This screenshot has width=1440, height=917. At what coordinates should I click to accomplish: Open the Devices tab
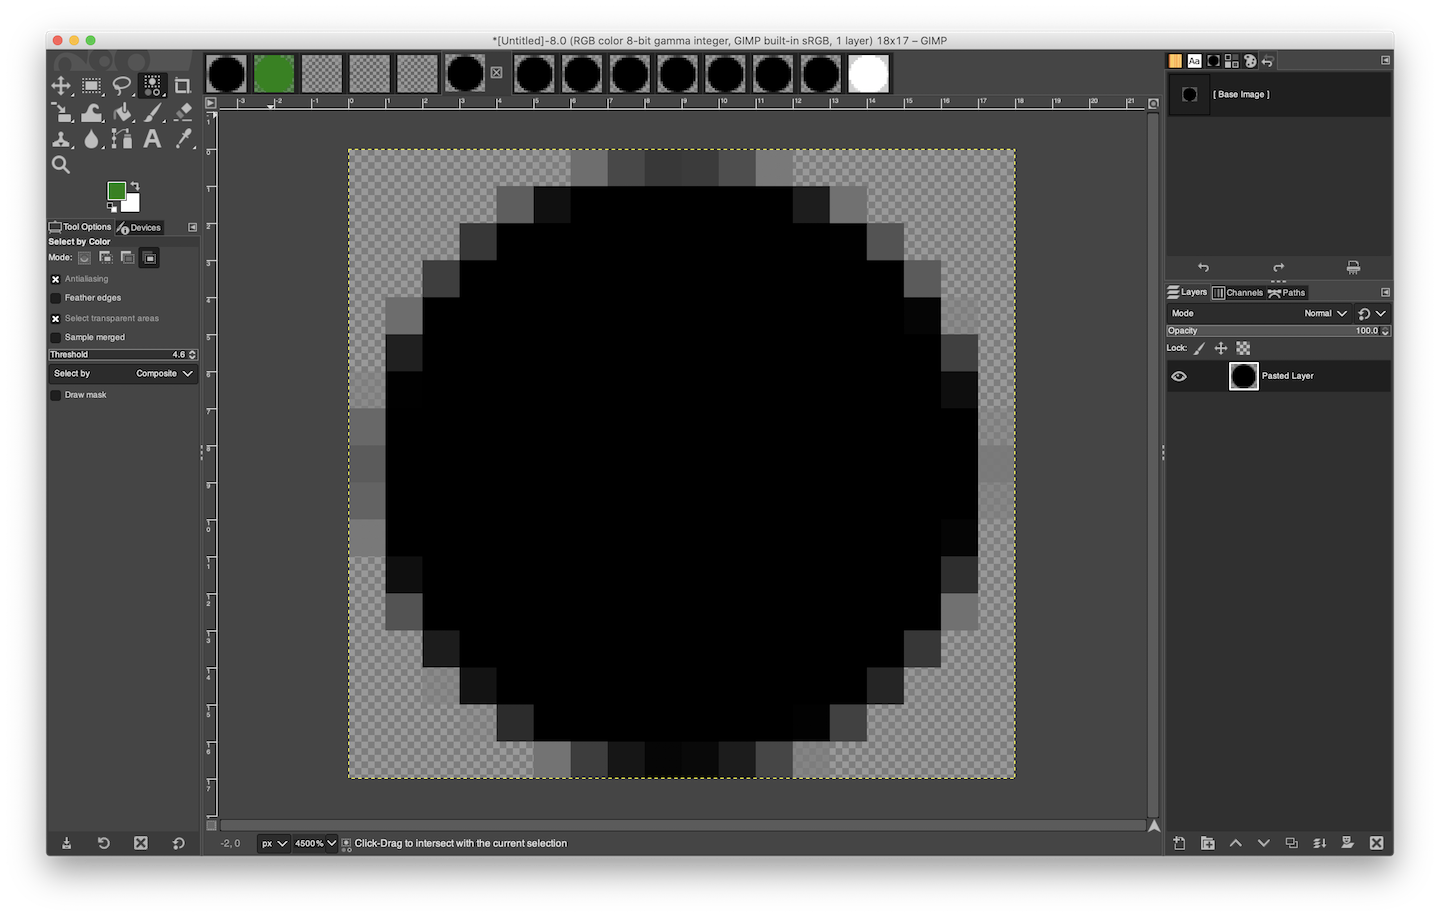pos(139,228)
